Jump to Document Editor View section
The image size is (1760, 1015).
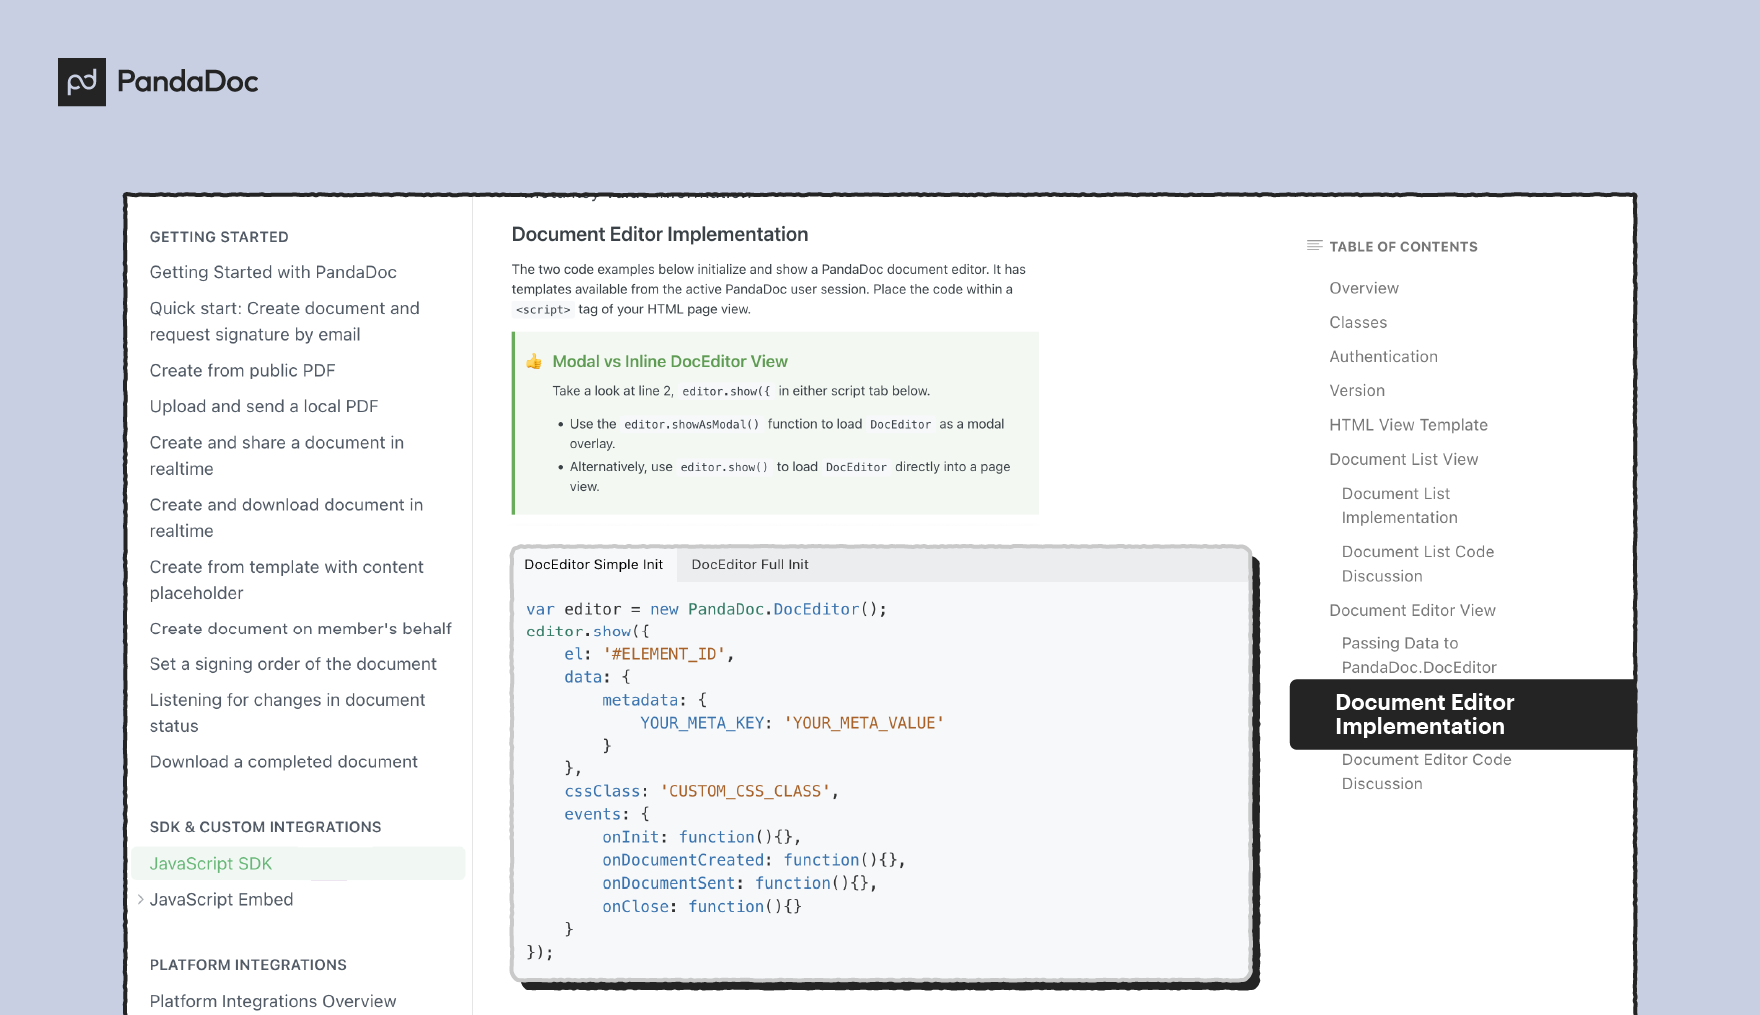(1412, 610)
